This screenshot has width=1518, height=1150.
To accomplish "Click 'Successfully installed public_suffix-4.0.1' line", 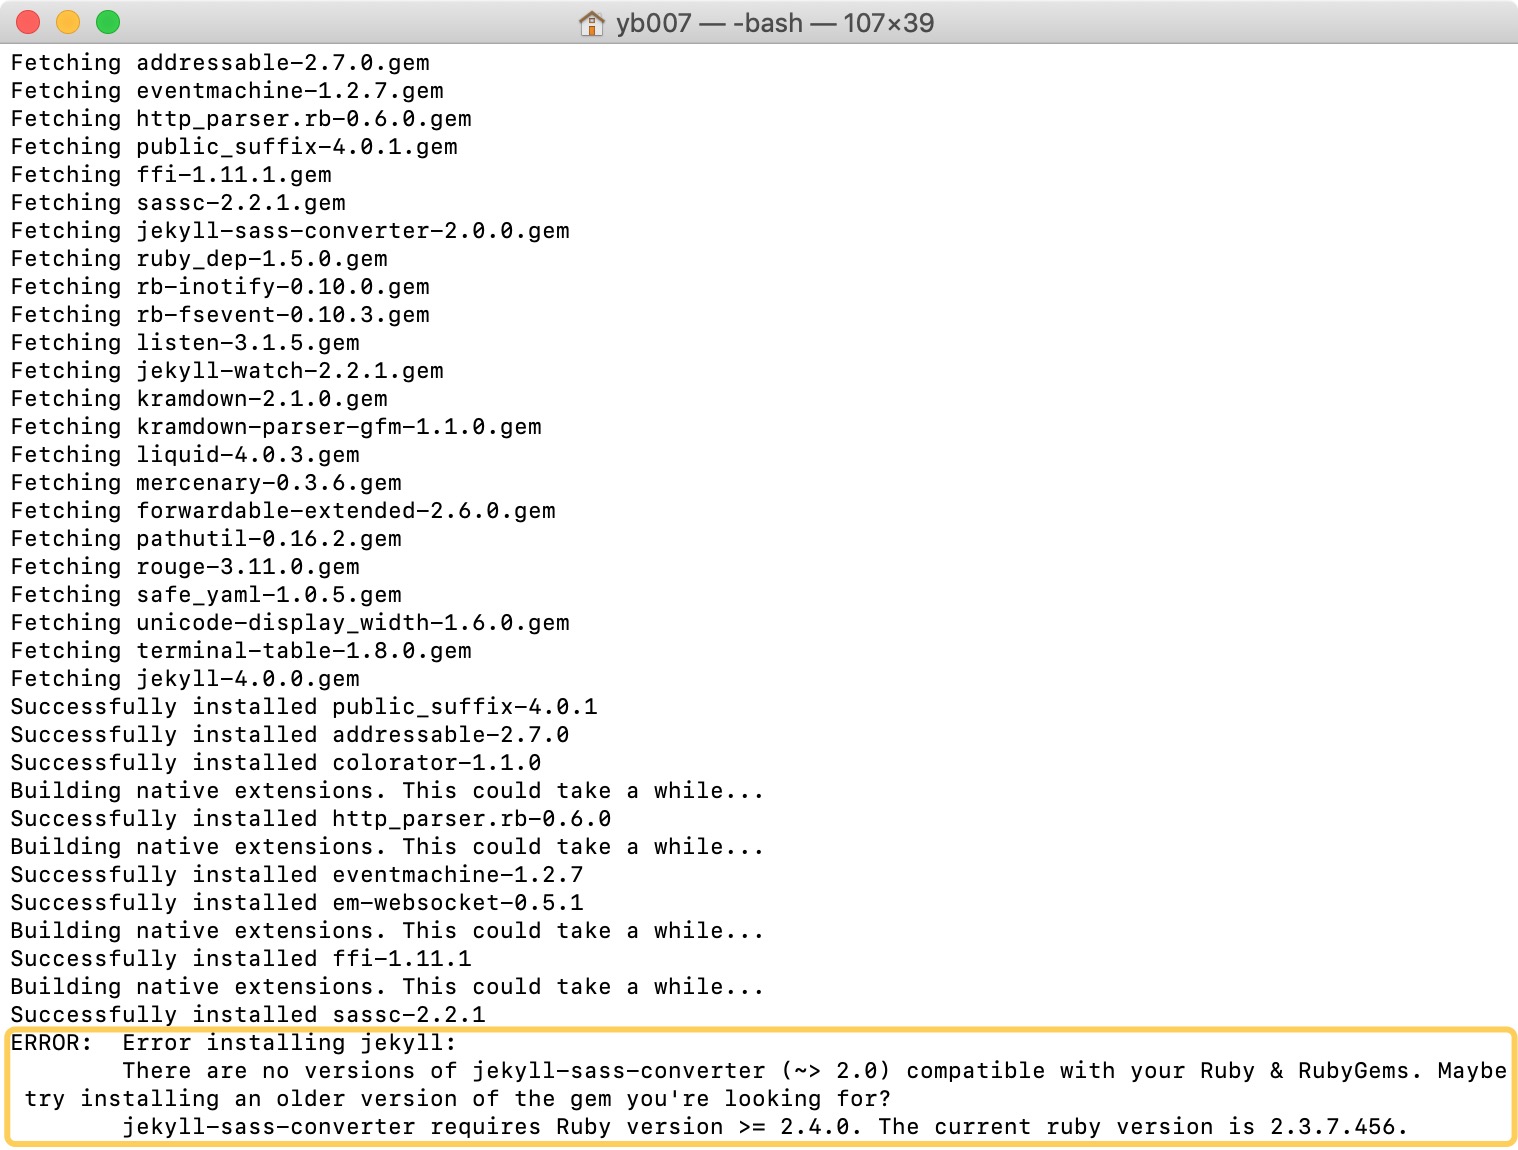I will click(304, 707).
